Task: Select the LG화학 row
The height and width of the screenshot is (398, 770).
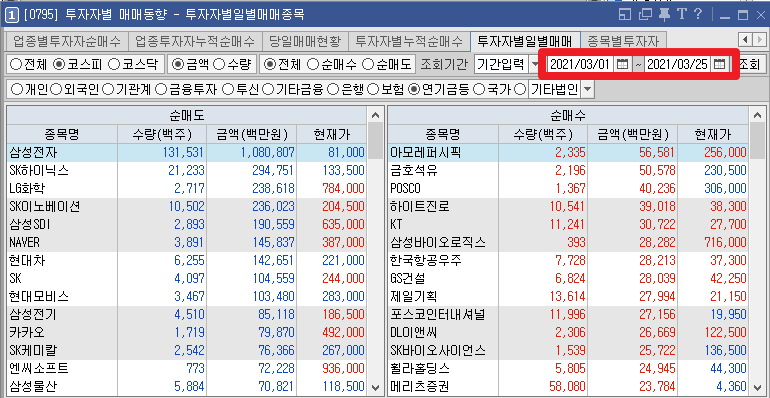Action: point(187,189)
